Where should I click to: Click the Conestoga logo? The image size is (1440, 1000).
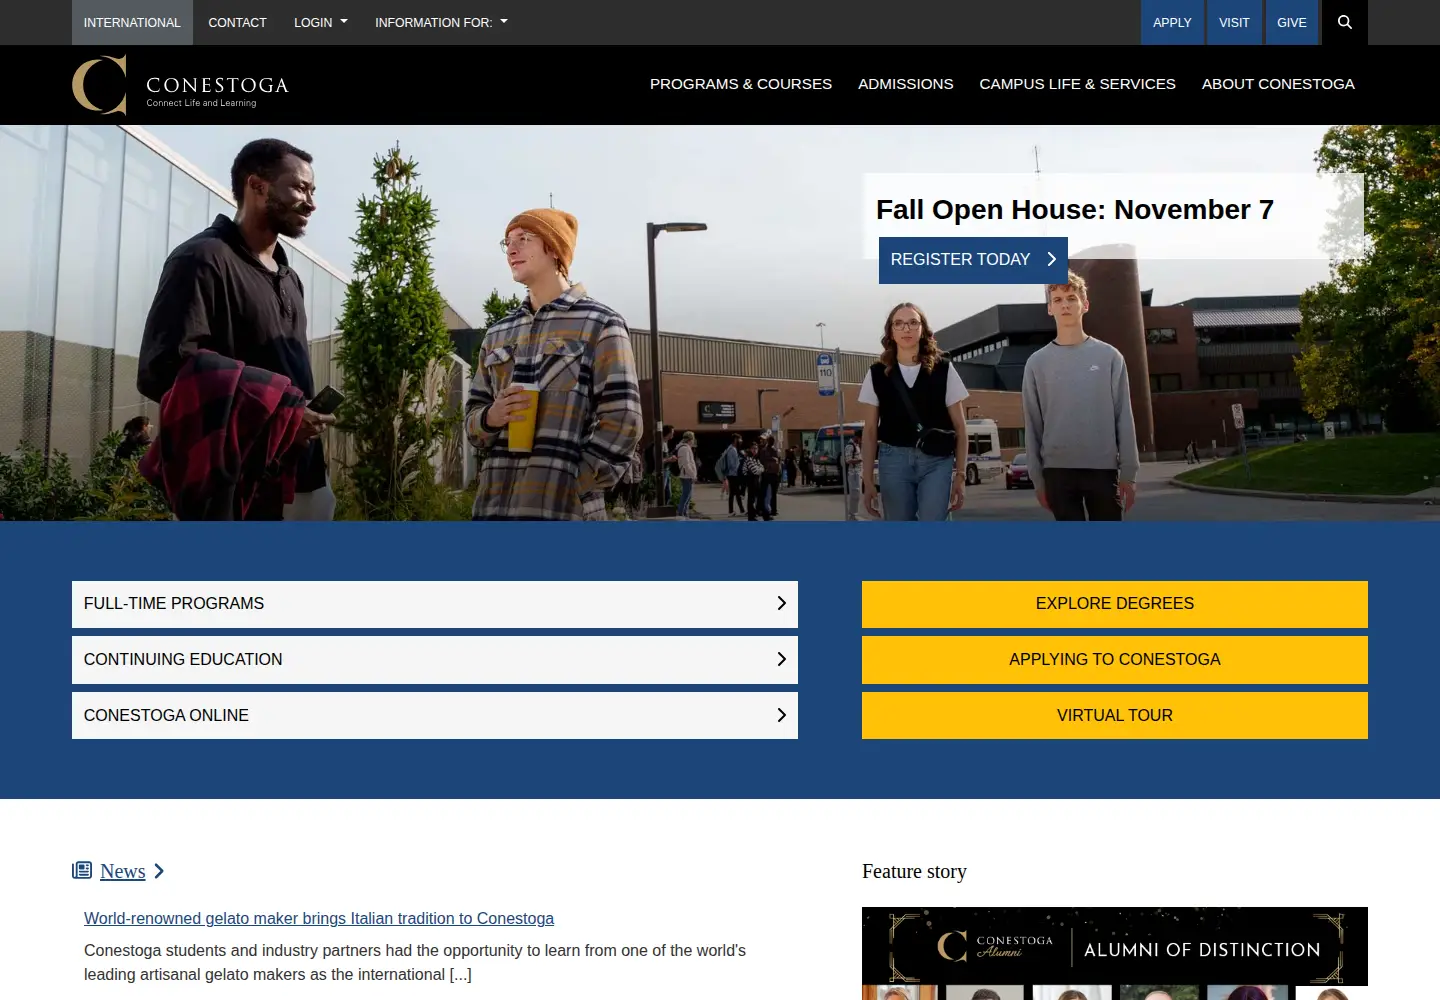[x=180, y=85]
